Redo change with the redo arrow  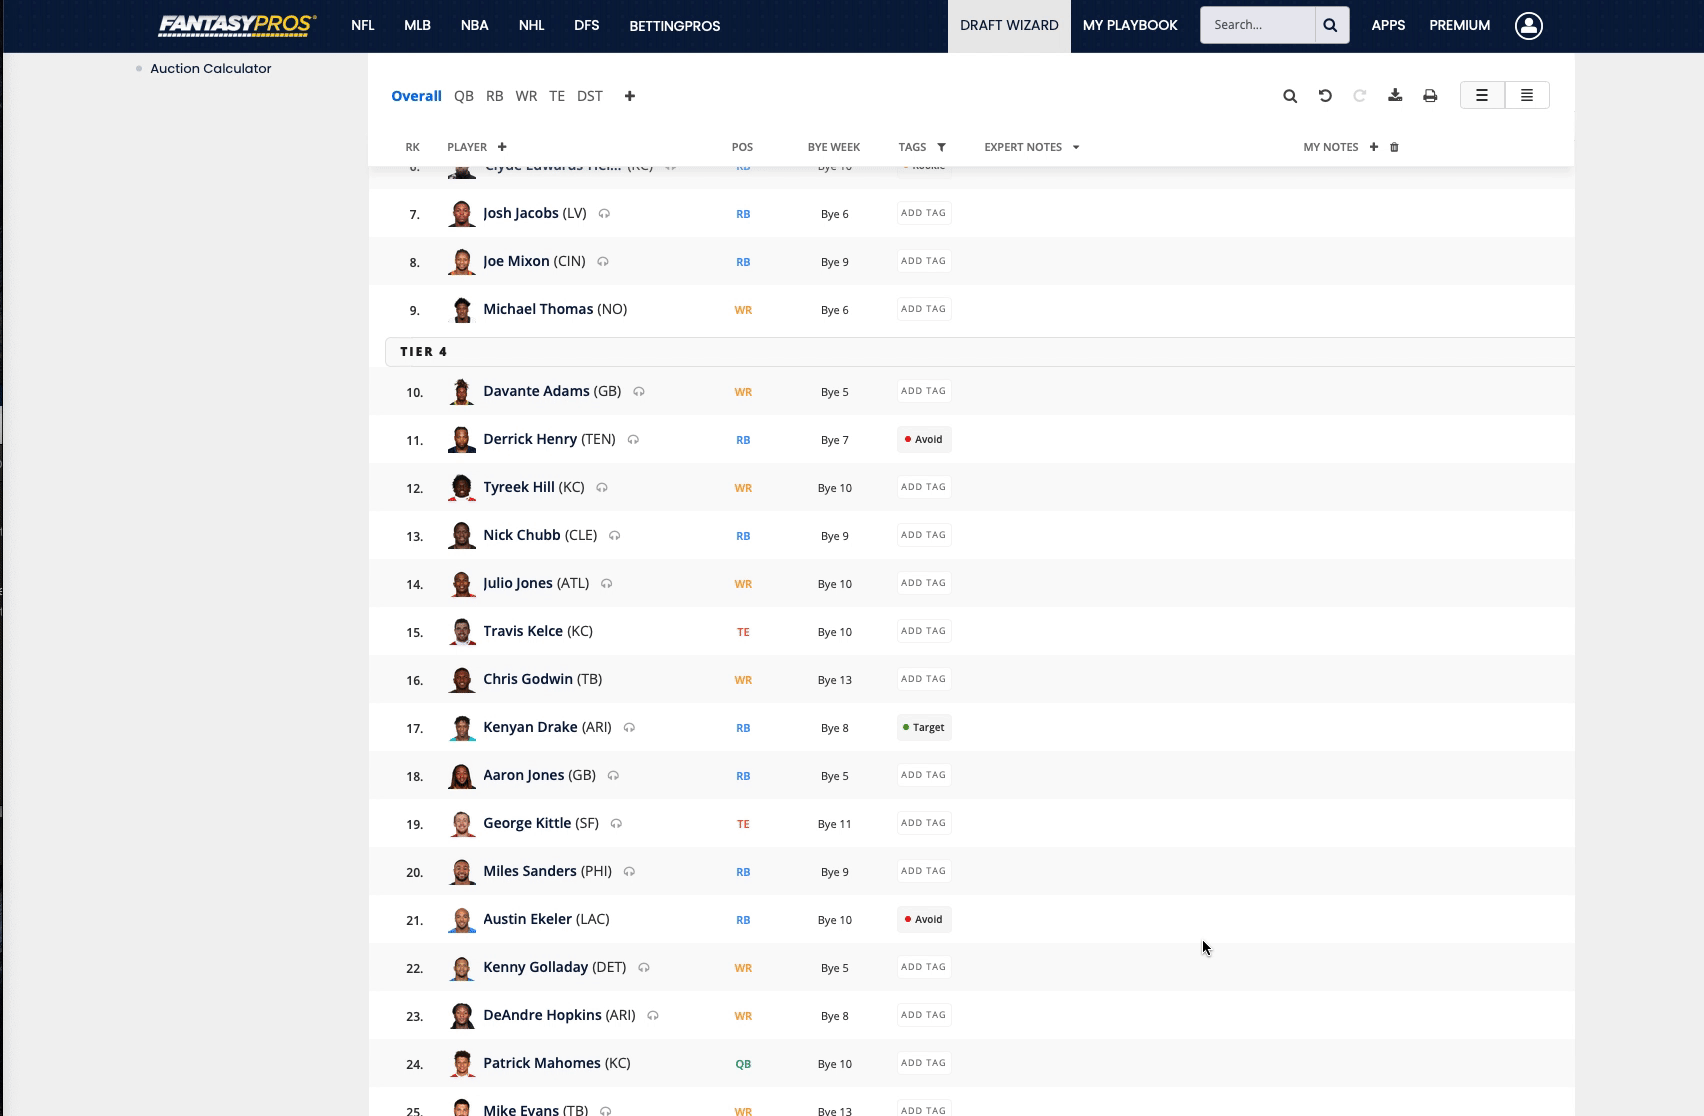(1359, 96)
